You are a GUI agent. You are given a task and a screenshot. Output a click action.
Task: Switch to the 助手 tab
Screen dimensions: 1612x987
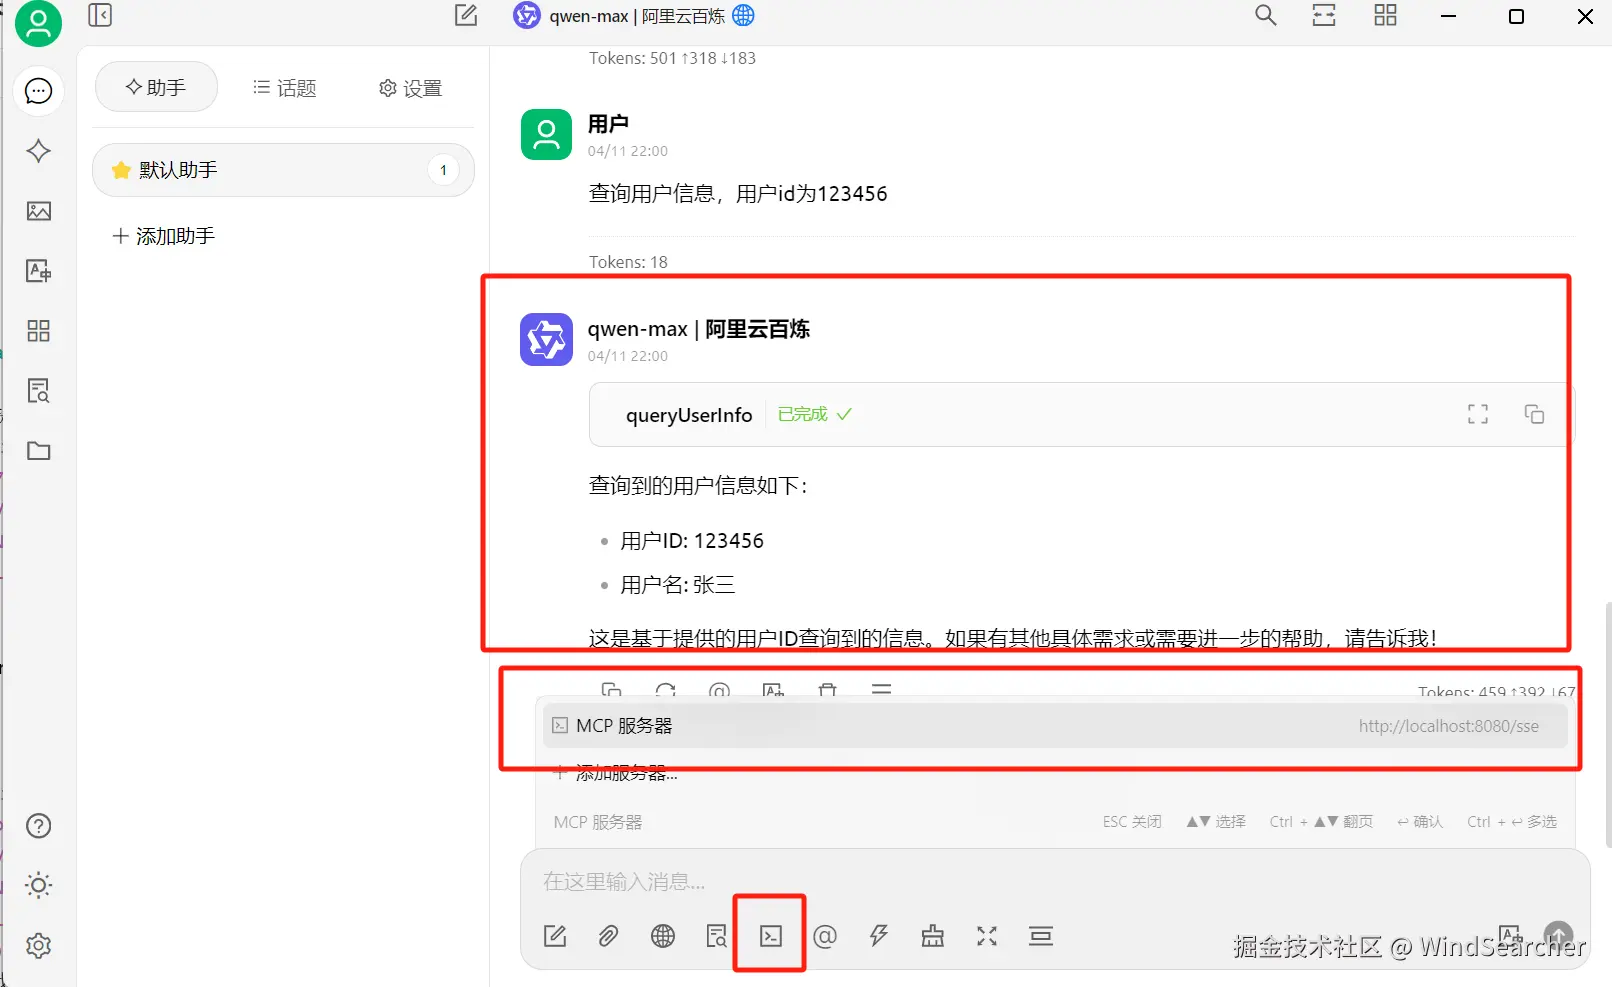click(x=156, y=87)
